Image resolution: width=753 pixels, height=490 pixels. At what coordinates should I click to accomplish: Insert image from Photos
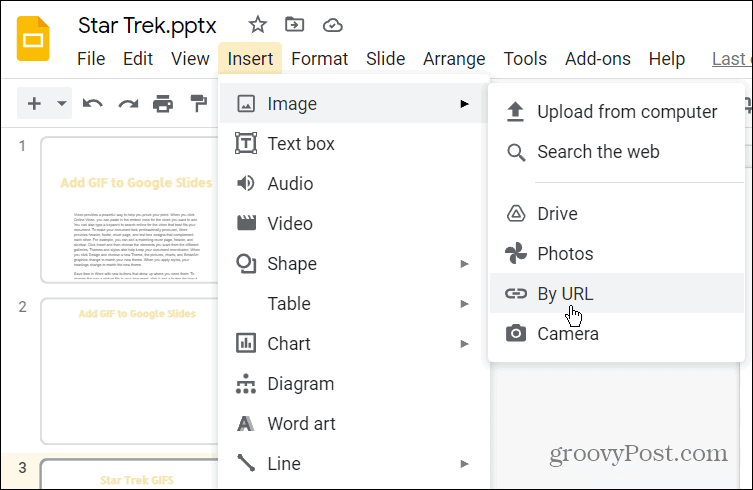(x=617, y=253)
